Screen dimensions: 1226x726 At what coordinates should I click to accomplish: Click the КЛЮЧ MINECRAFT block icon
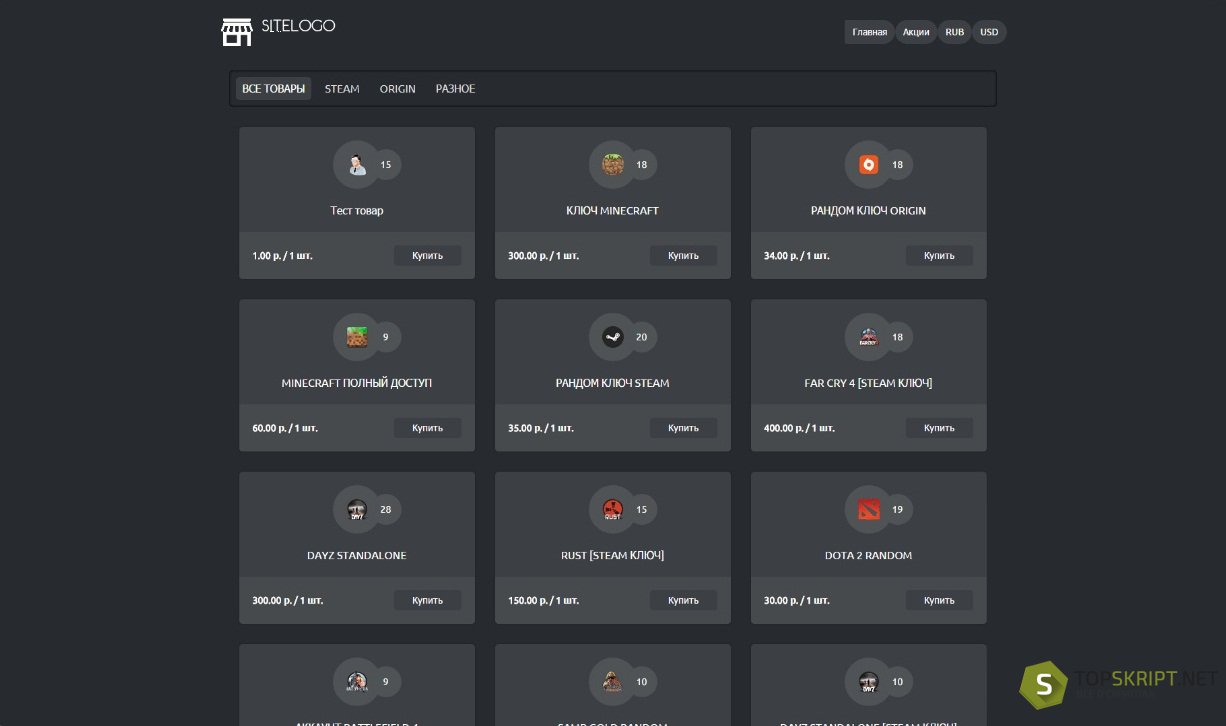coord(613,165)
